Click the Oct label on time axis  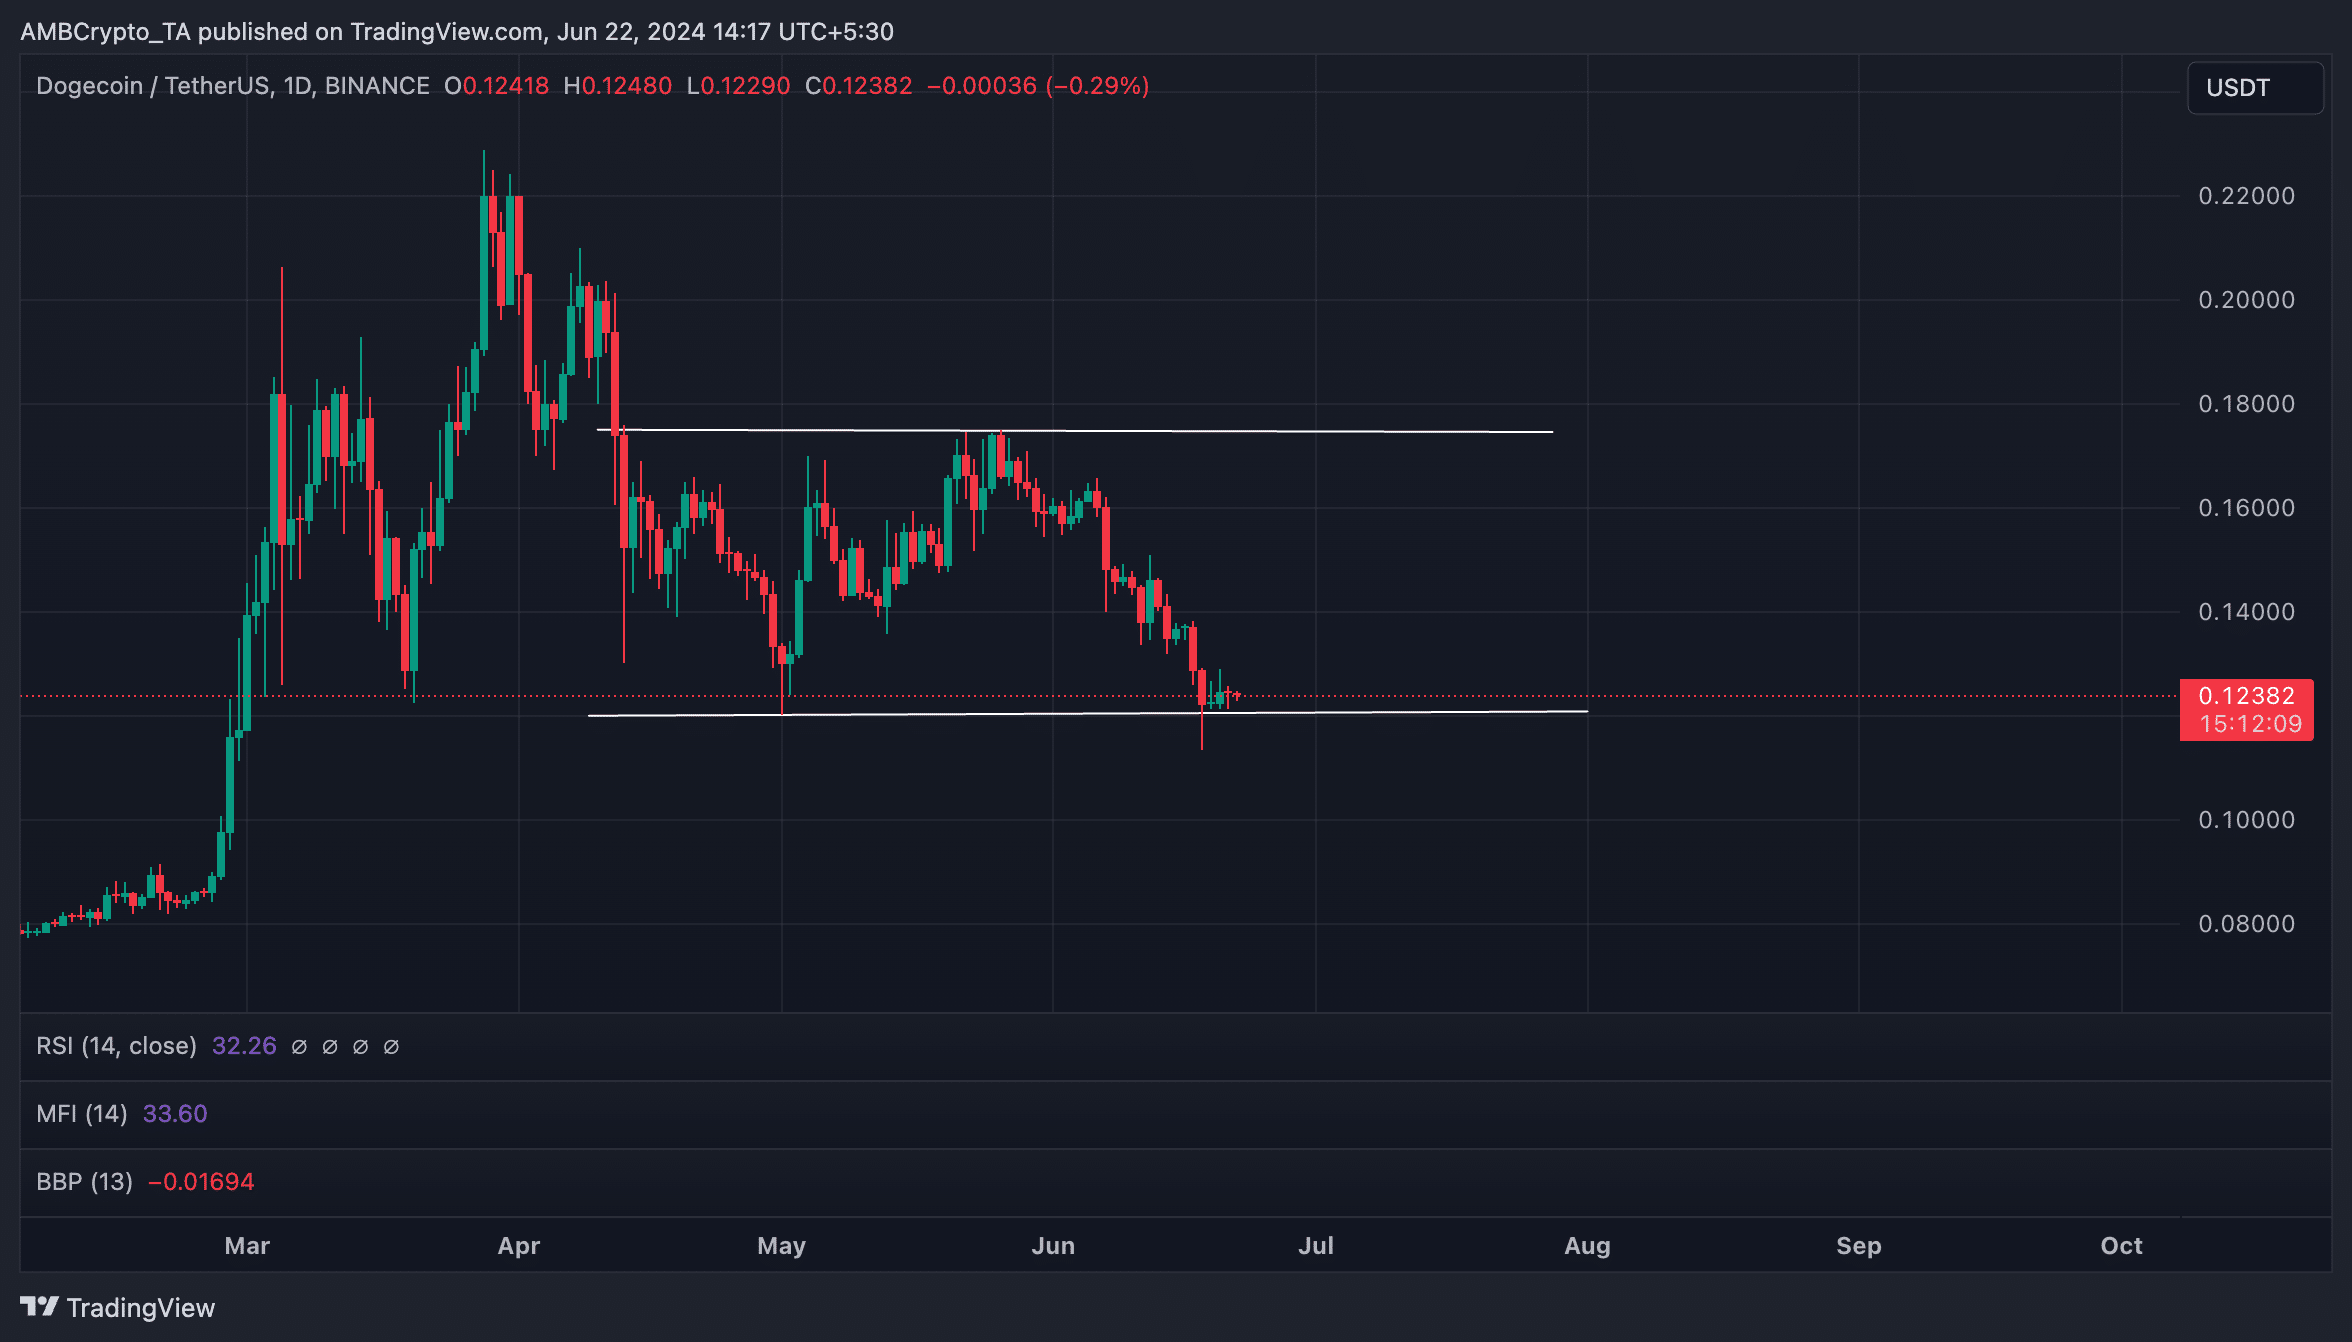click(2121, 1246)
